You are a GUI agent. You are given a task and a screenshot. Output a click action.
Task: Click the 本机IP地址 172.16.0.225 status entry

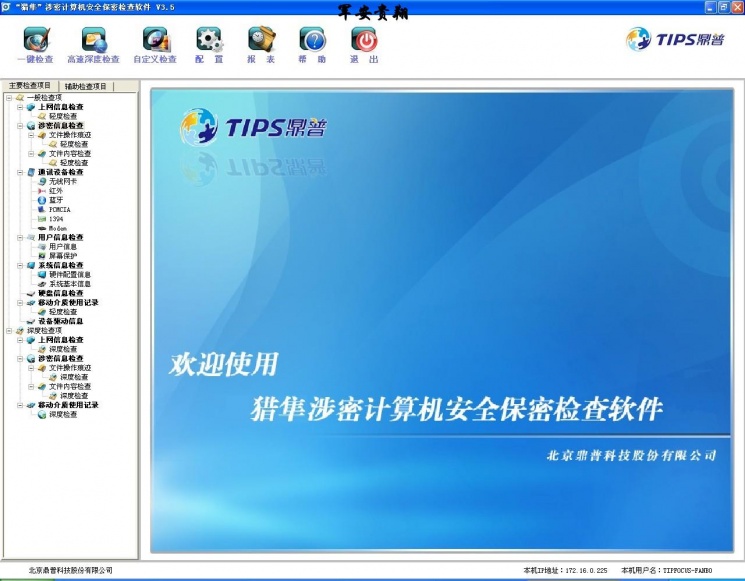(x=565, y=570)
